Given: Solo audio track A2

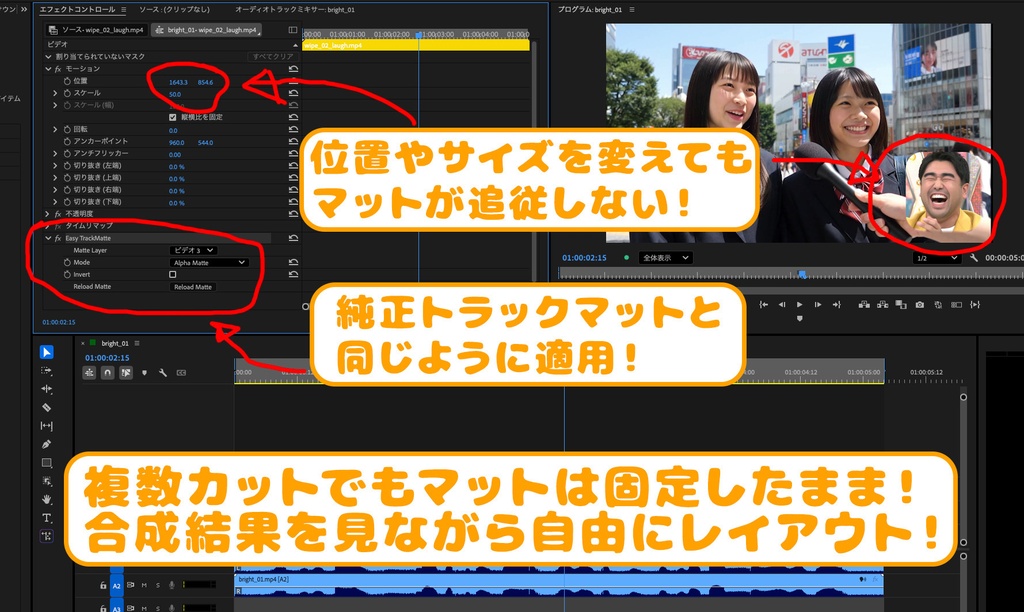Looking at the screenshot, I should 158,585.
